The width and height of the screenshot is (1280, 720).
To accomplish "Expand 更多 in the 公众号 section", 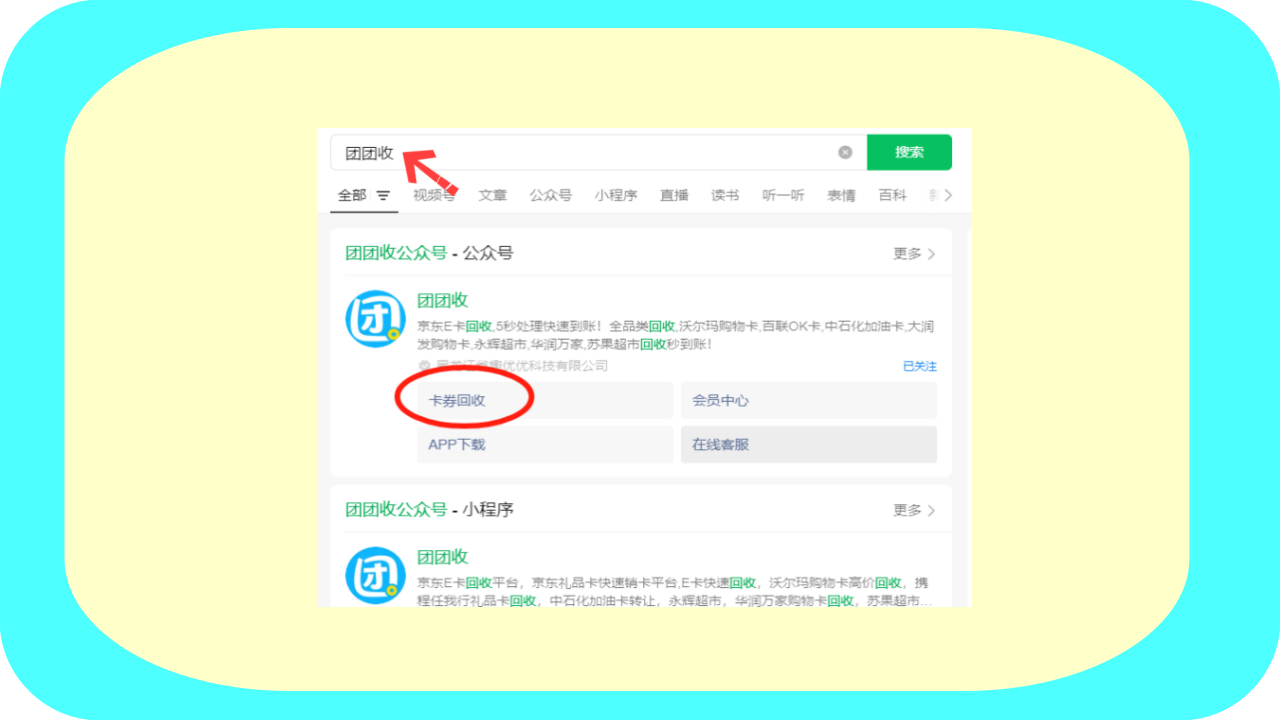I will (914, 254).
